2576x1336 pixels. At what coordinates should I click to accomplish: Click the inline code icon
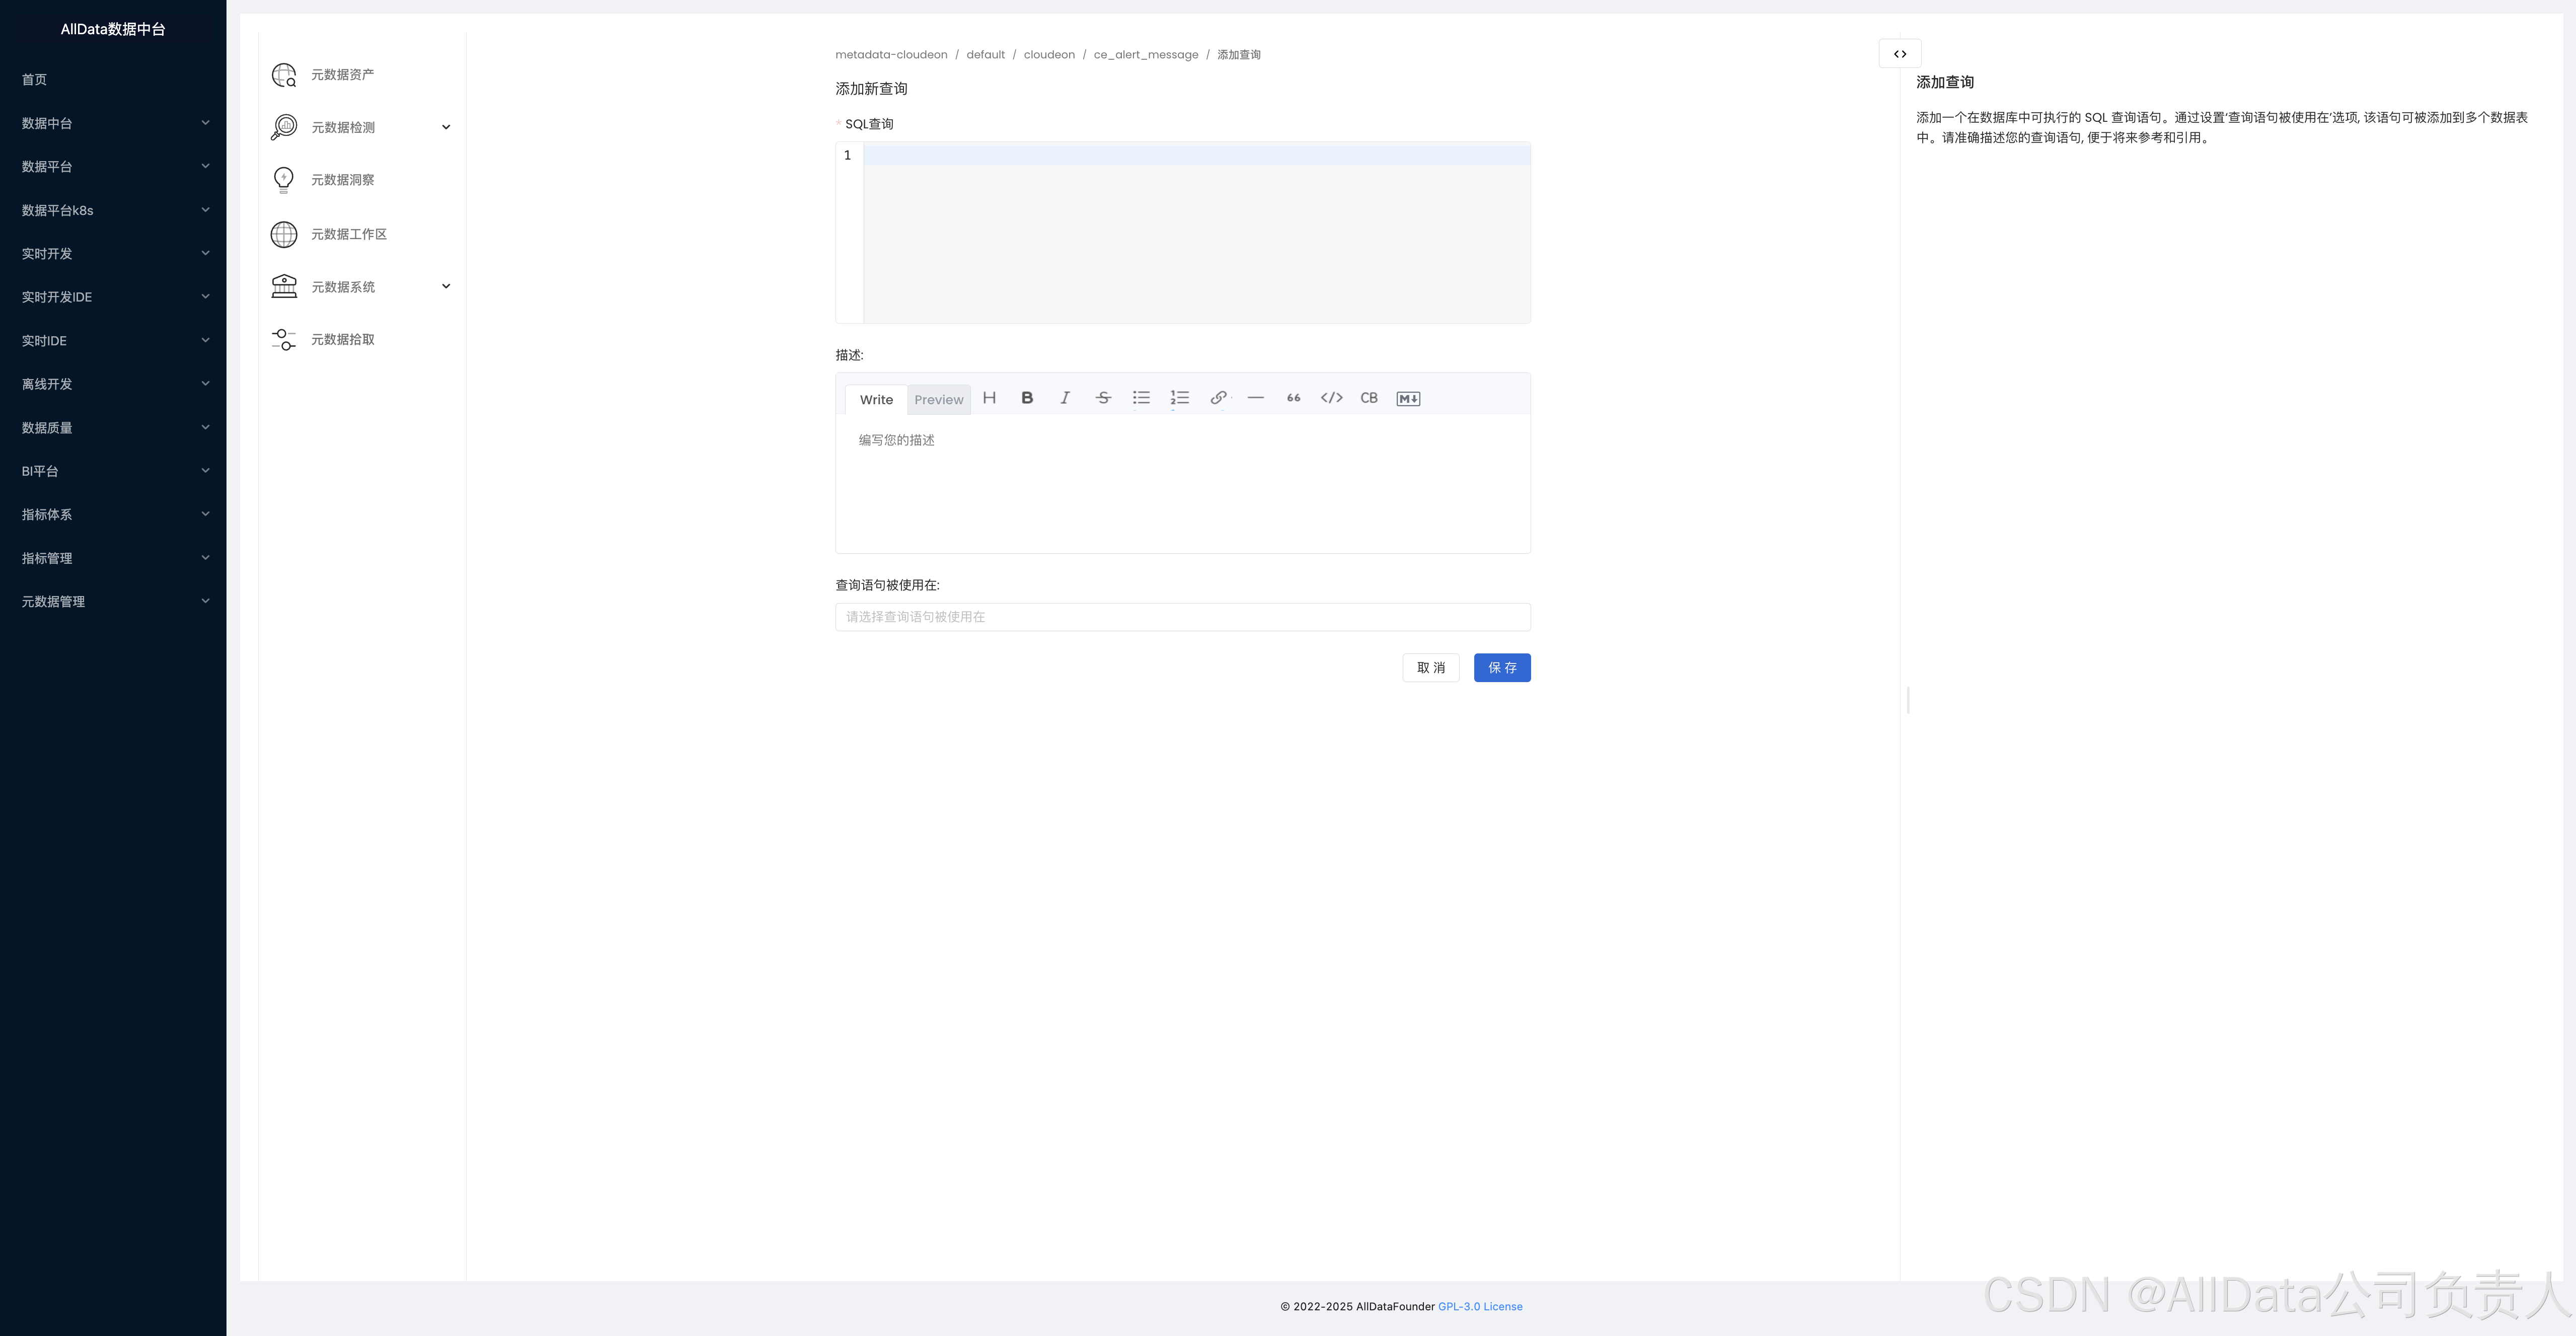point(1331,398)
